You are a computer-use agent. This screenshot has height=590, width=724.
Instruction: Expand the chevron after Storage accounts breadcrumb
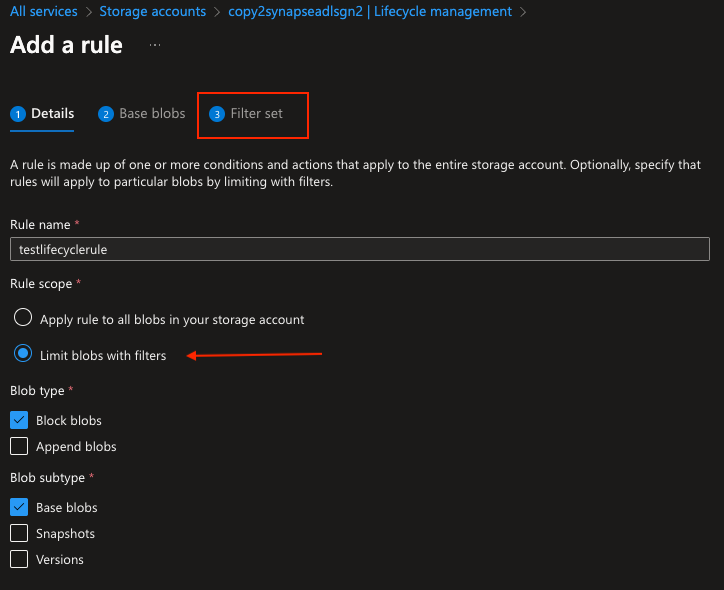(x=217, y=12)
